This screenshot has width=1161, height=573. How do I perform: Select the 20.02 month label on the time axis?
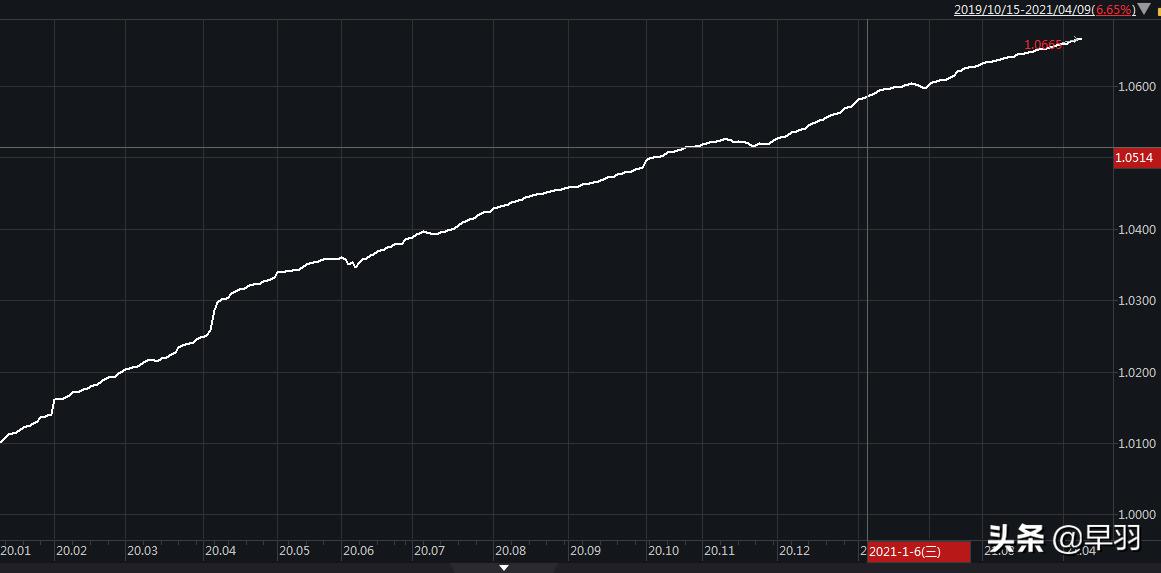72,551
